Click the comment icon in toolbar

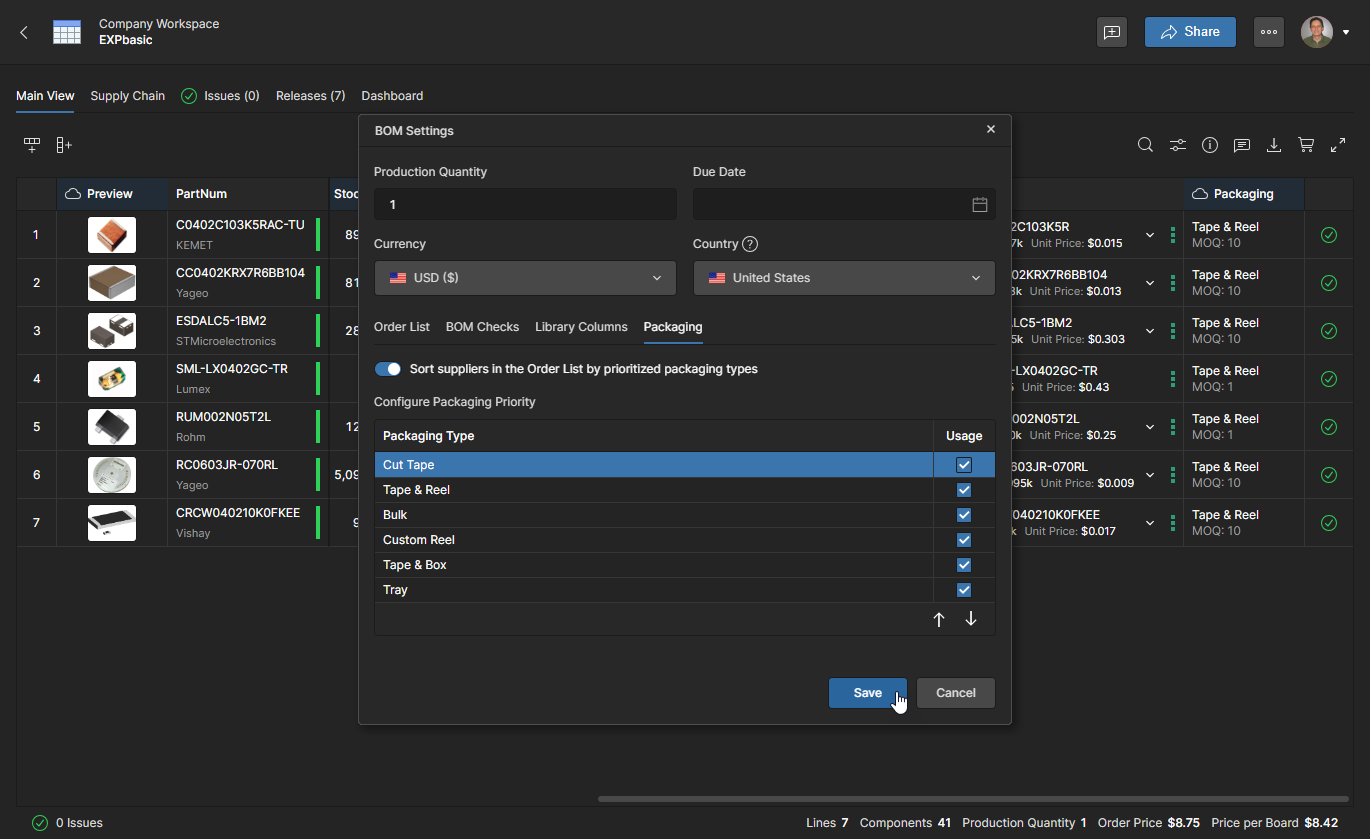[x=1242, y=145]
